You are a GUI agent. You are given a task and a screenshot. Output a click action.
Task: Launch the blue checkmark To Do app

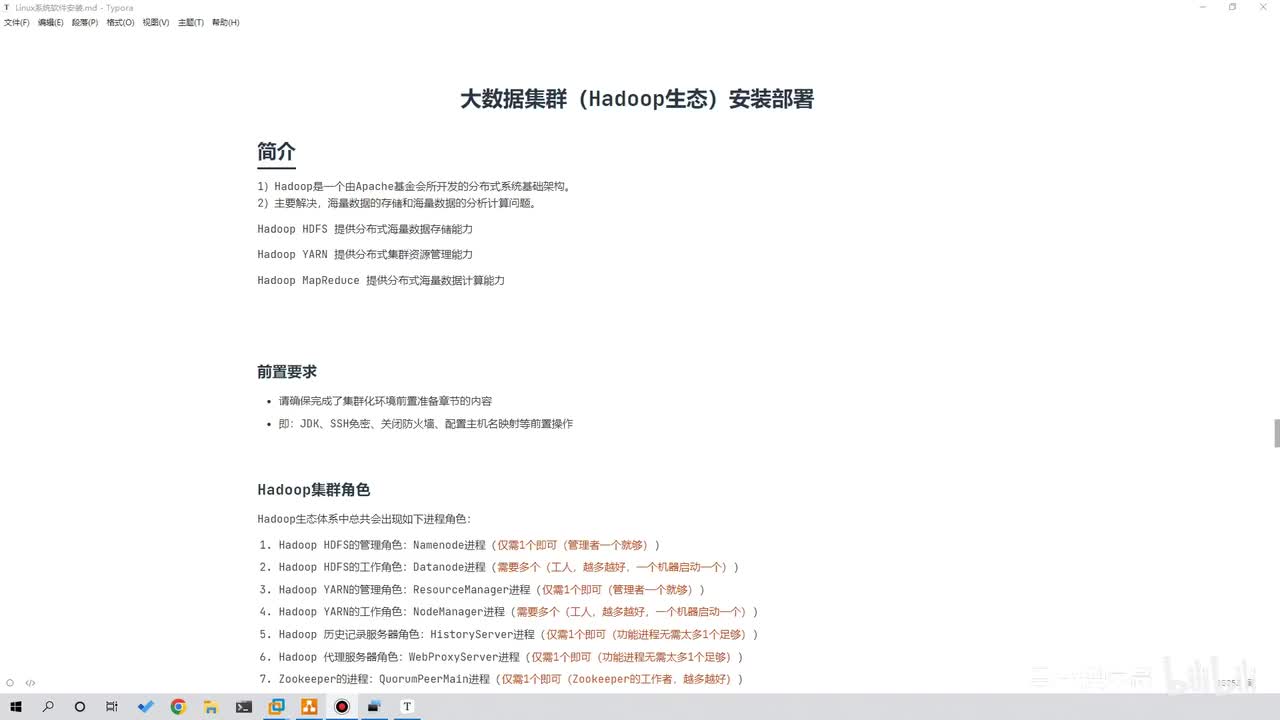pos(146,707)
